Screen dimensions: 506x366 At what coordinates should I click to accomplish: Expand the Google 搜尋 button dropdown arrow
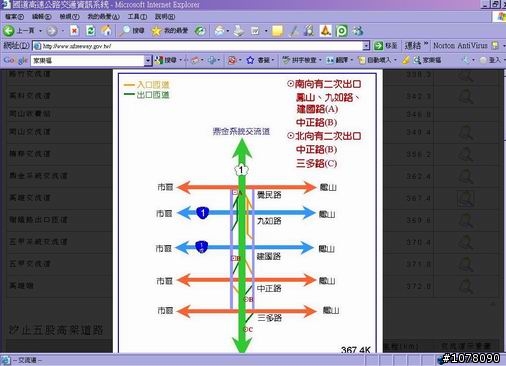(x=181, y=60)
